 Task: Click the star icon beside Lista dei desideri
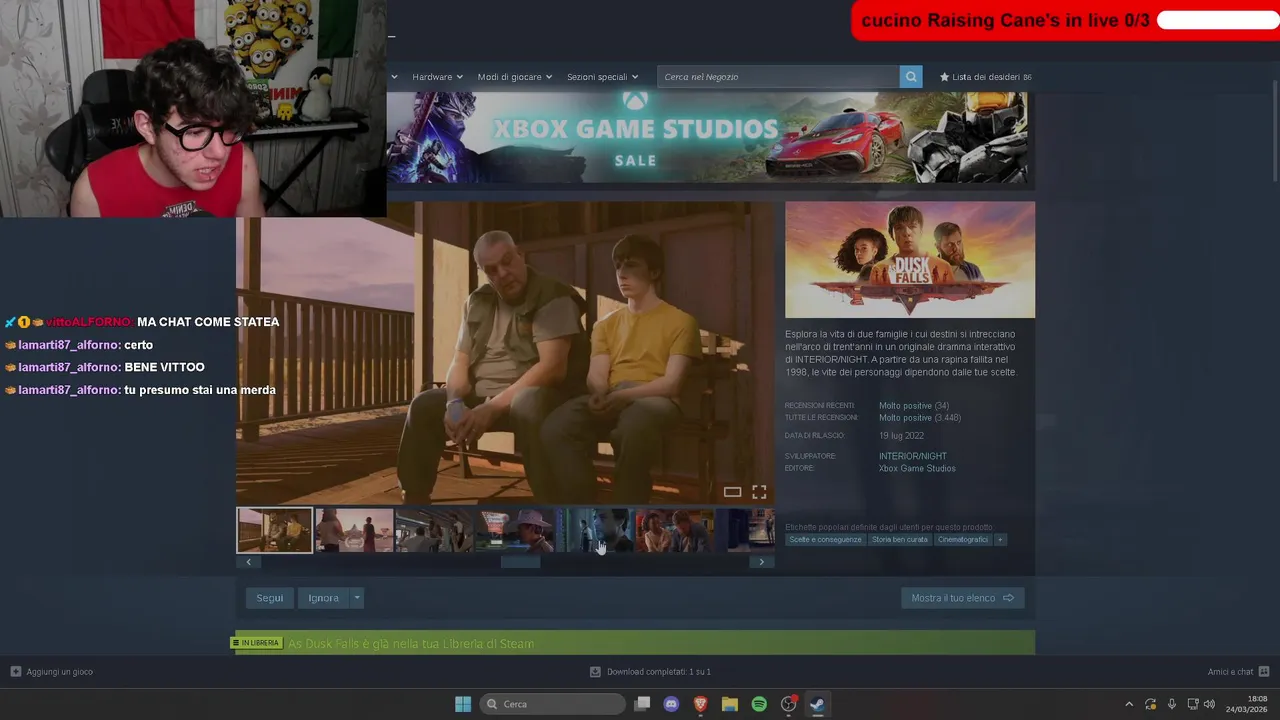pyautogui.click(x=944, y=77)
